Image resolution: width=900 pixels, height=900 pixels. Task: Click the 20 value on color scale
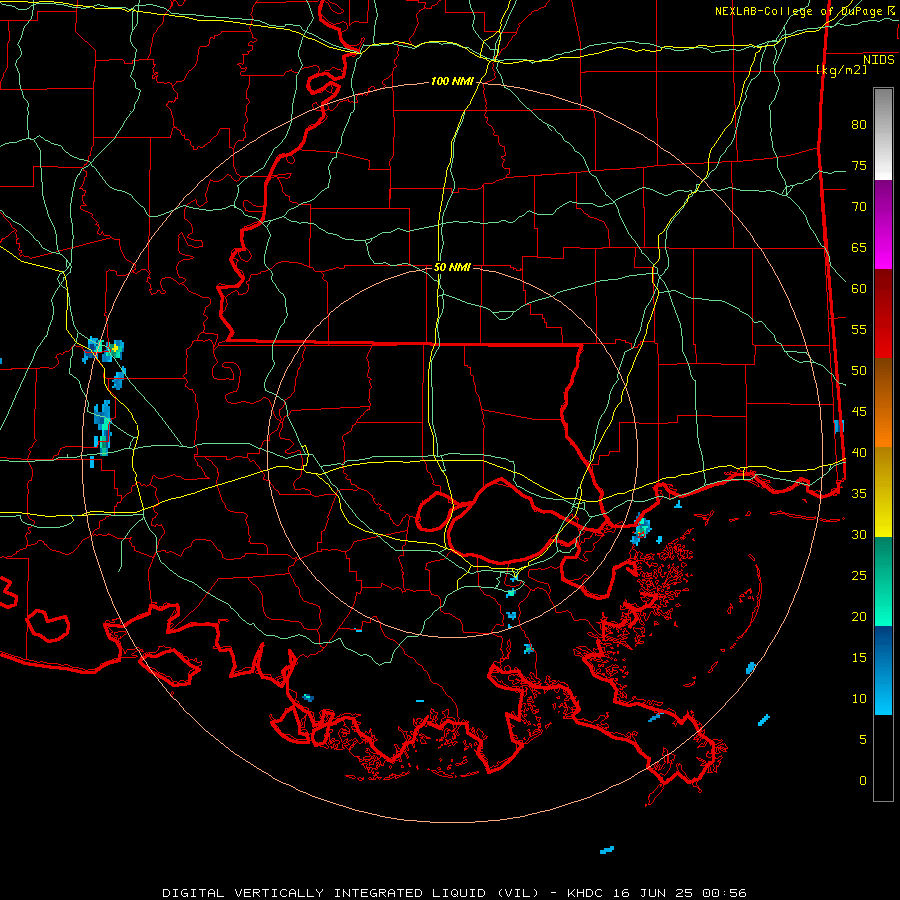[x=859, y=616]
